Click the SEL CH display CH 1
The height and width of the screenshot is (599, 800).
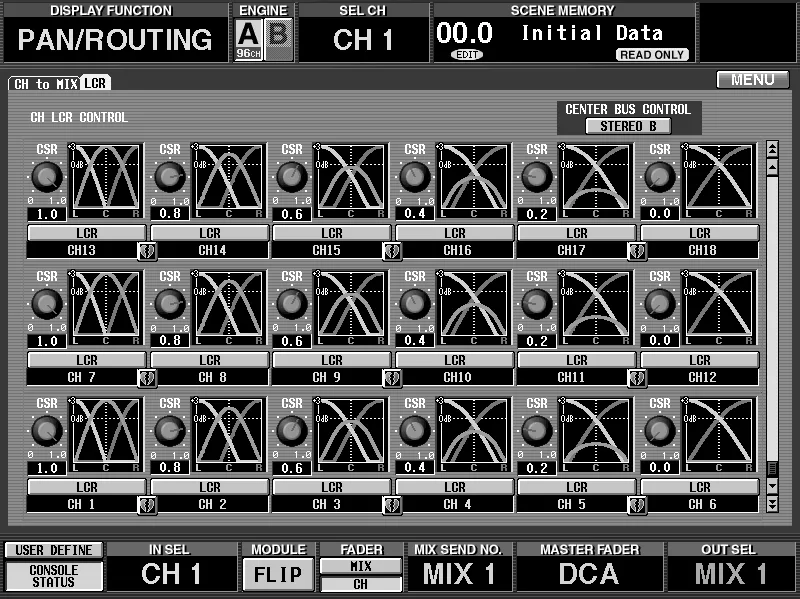click(x=363, y=40)
